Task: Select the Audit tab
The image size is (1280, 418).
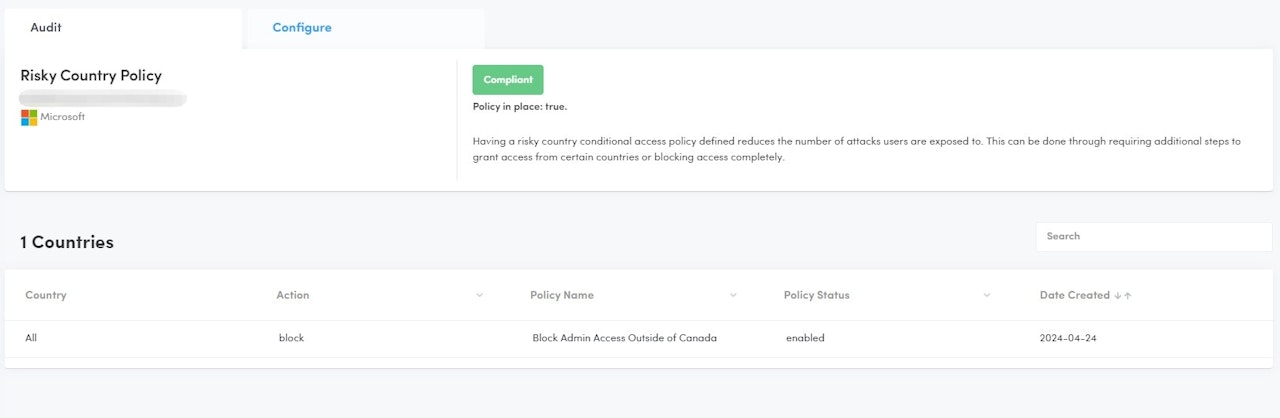Action: tap(46, 28)
